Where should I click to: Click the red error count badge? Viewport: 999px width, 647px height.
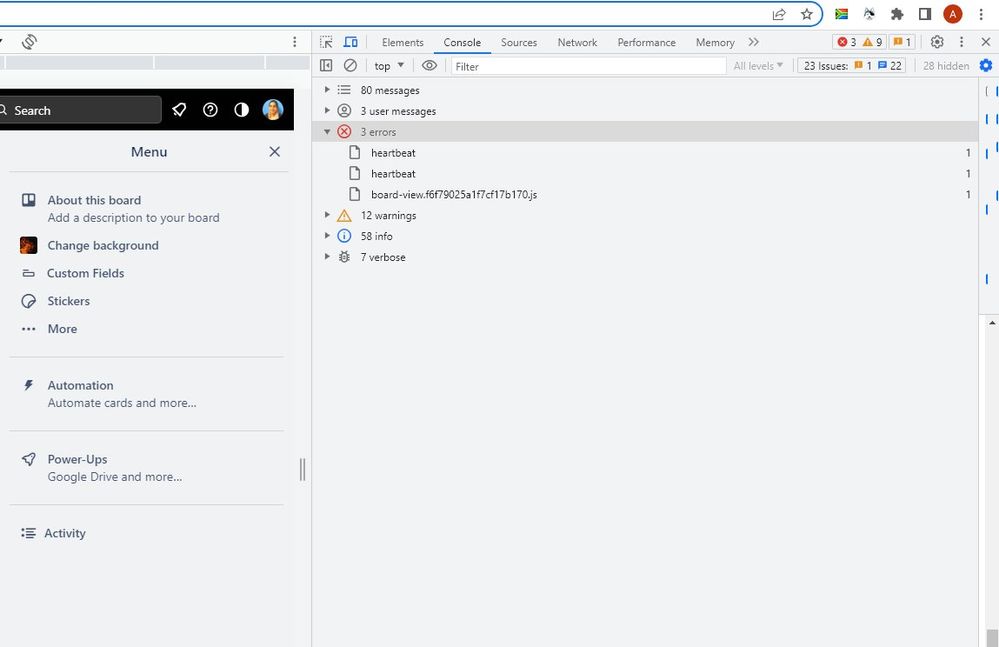click(847, 42)
